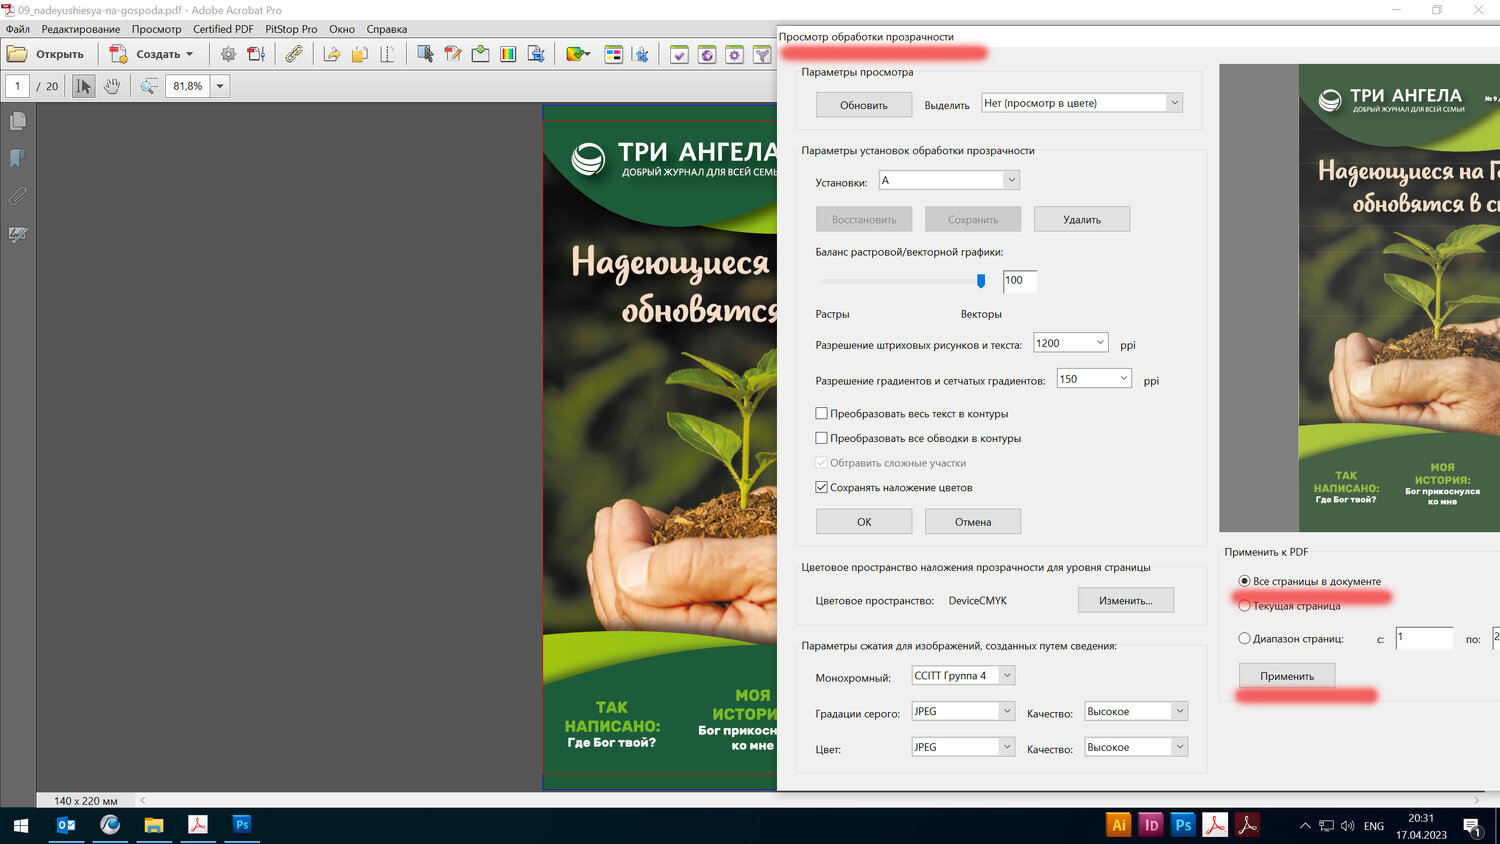Click the 'Удалить' delete preset button

1082,219
